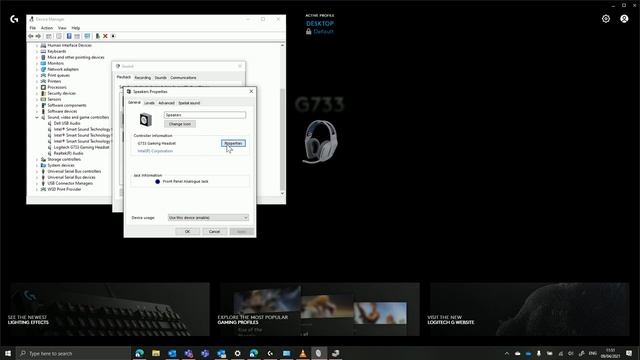Select USB Connector Managers category
The image size is (640, 360).
click(x=70, y=183)
